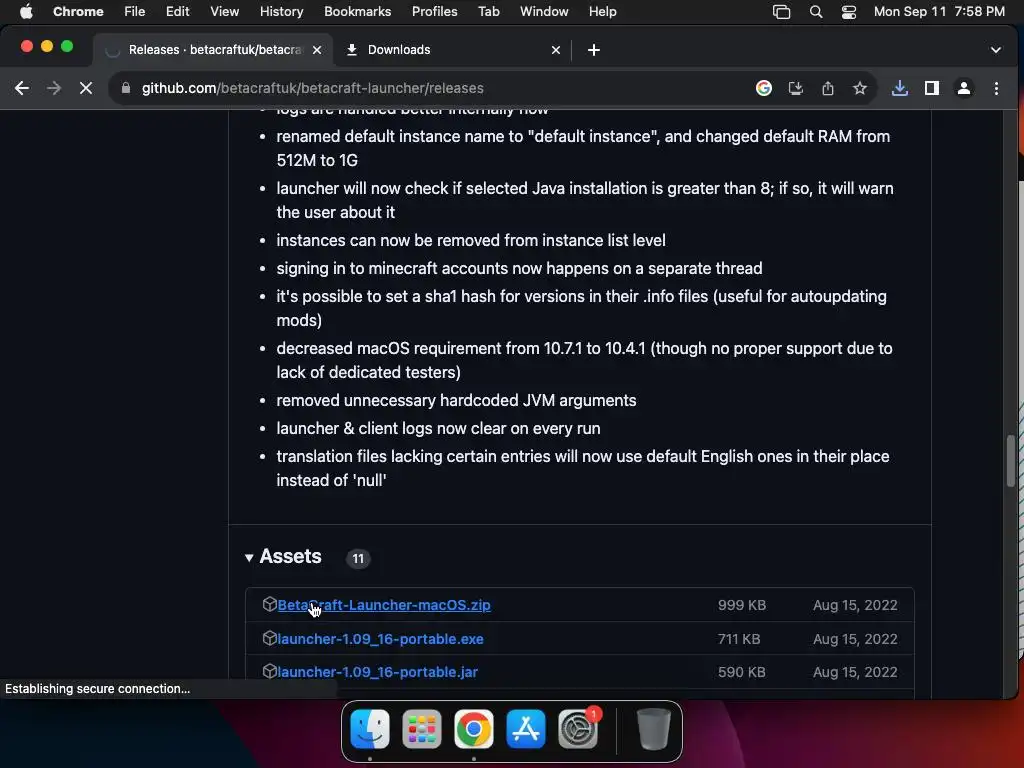This screenshot has width=1024, height=768.
Task: Click the share page icon
Action: [x=827, y=88]
